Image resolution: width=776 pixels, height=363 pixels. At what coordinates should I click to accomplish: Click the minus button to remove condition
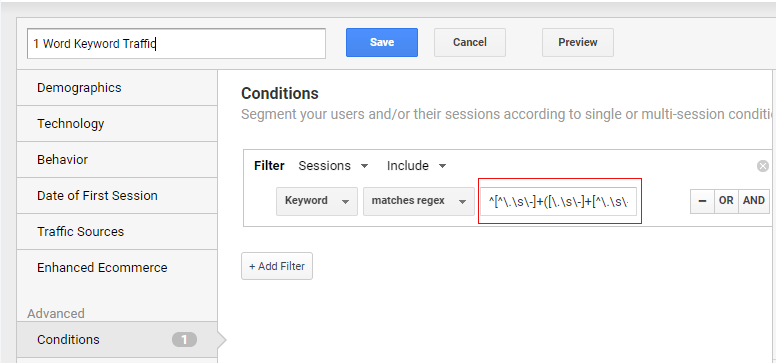coord(702,201)
